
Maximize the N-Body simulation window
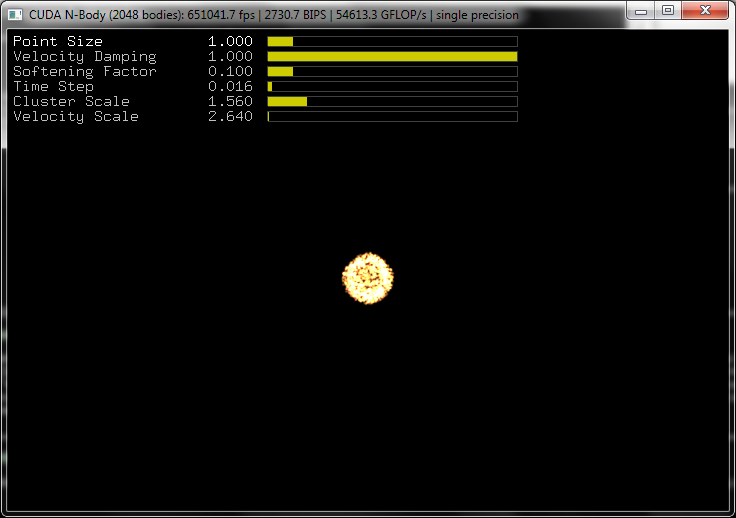coord(667,11)
